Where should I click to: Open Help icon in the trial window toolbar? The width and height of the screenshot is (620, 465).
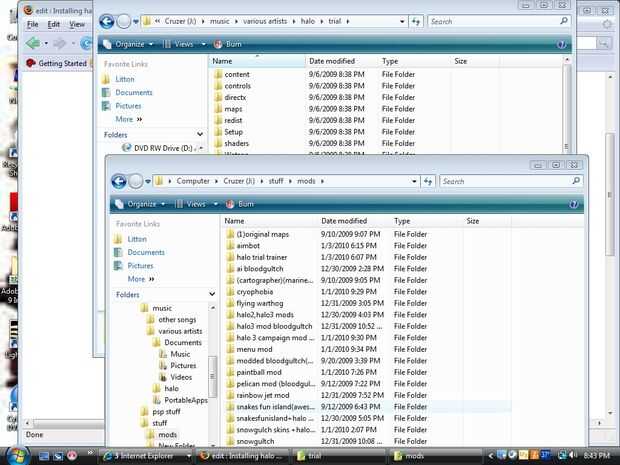[561, 44]
